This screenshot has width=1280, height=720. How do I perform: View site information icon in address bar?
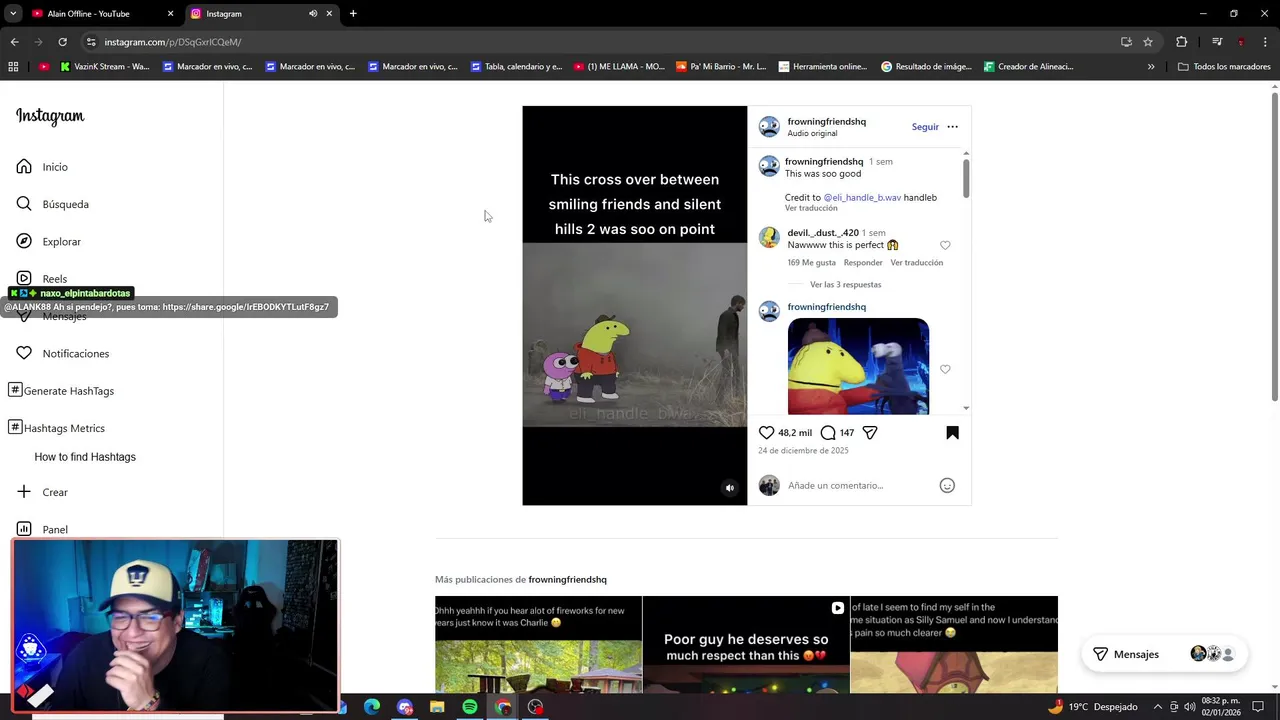pos(91,42)
